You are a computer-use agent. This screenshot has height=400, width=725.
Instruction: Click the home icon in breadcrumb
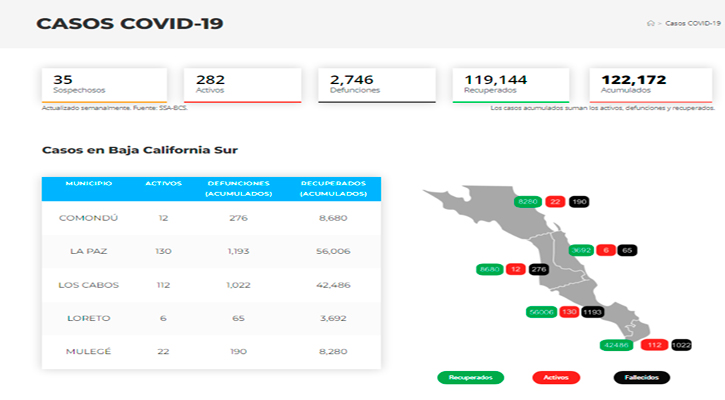pyautogui.click(x=651, y=23)
